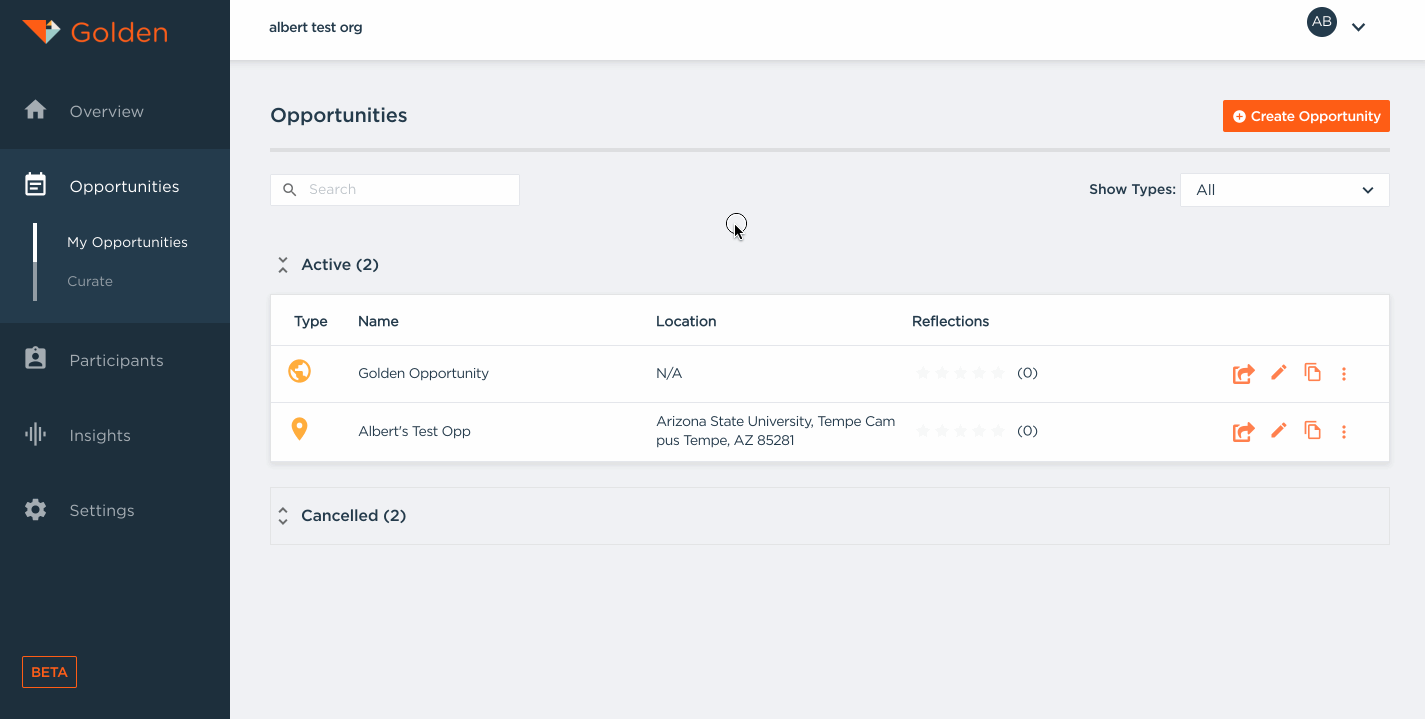Image resolution: width=1425 pixels, height=719 pixels.
Task: Edit Albert's Test Opp with pencil icon
Action: (1278, 431)
